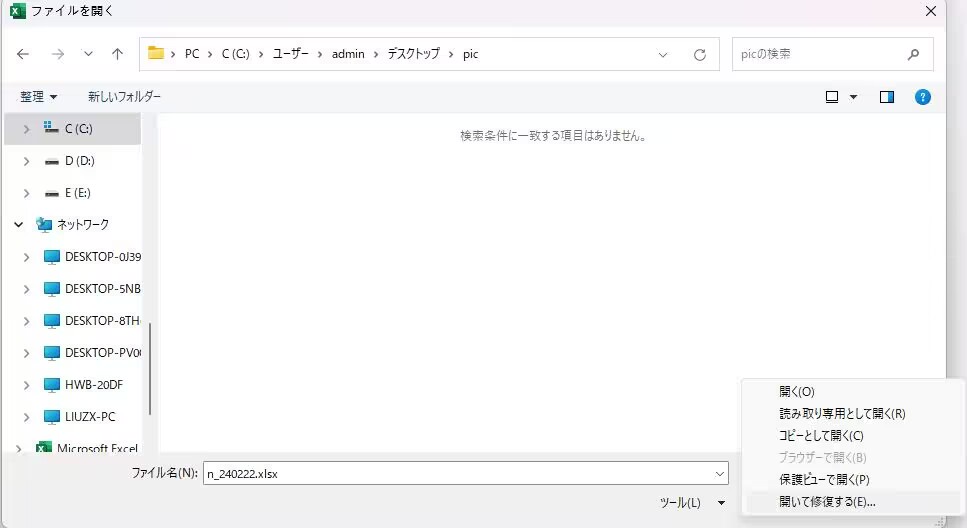Open view options dropdown arrow
The image size is (967, 528).
[854, 97]
